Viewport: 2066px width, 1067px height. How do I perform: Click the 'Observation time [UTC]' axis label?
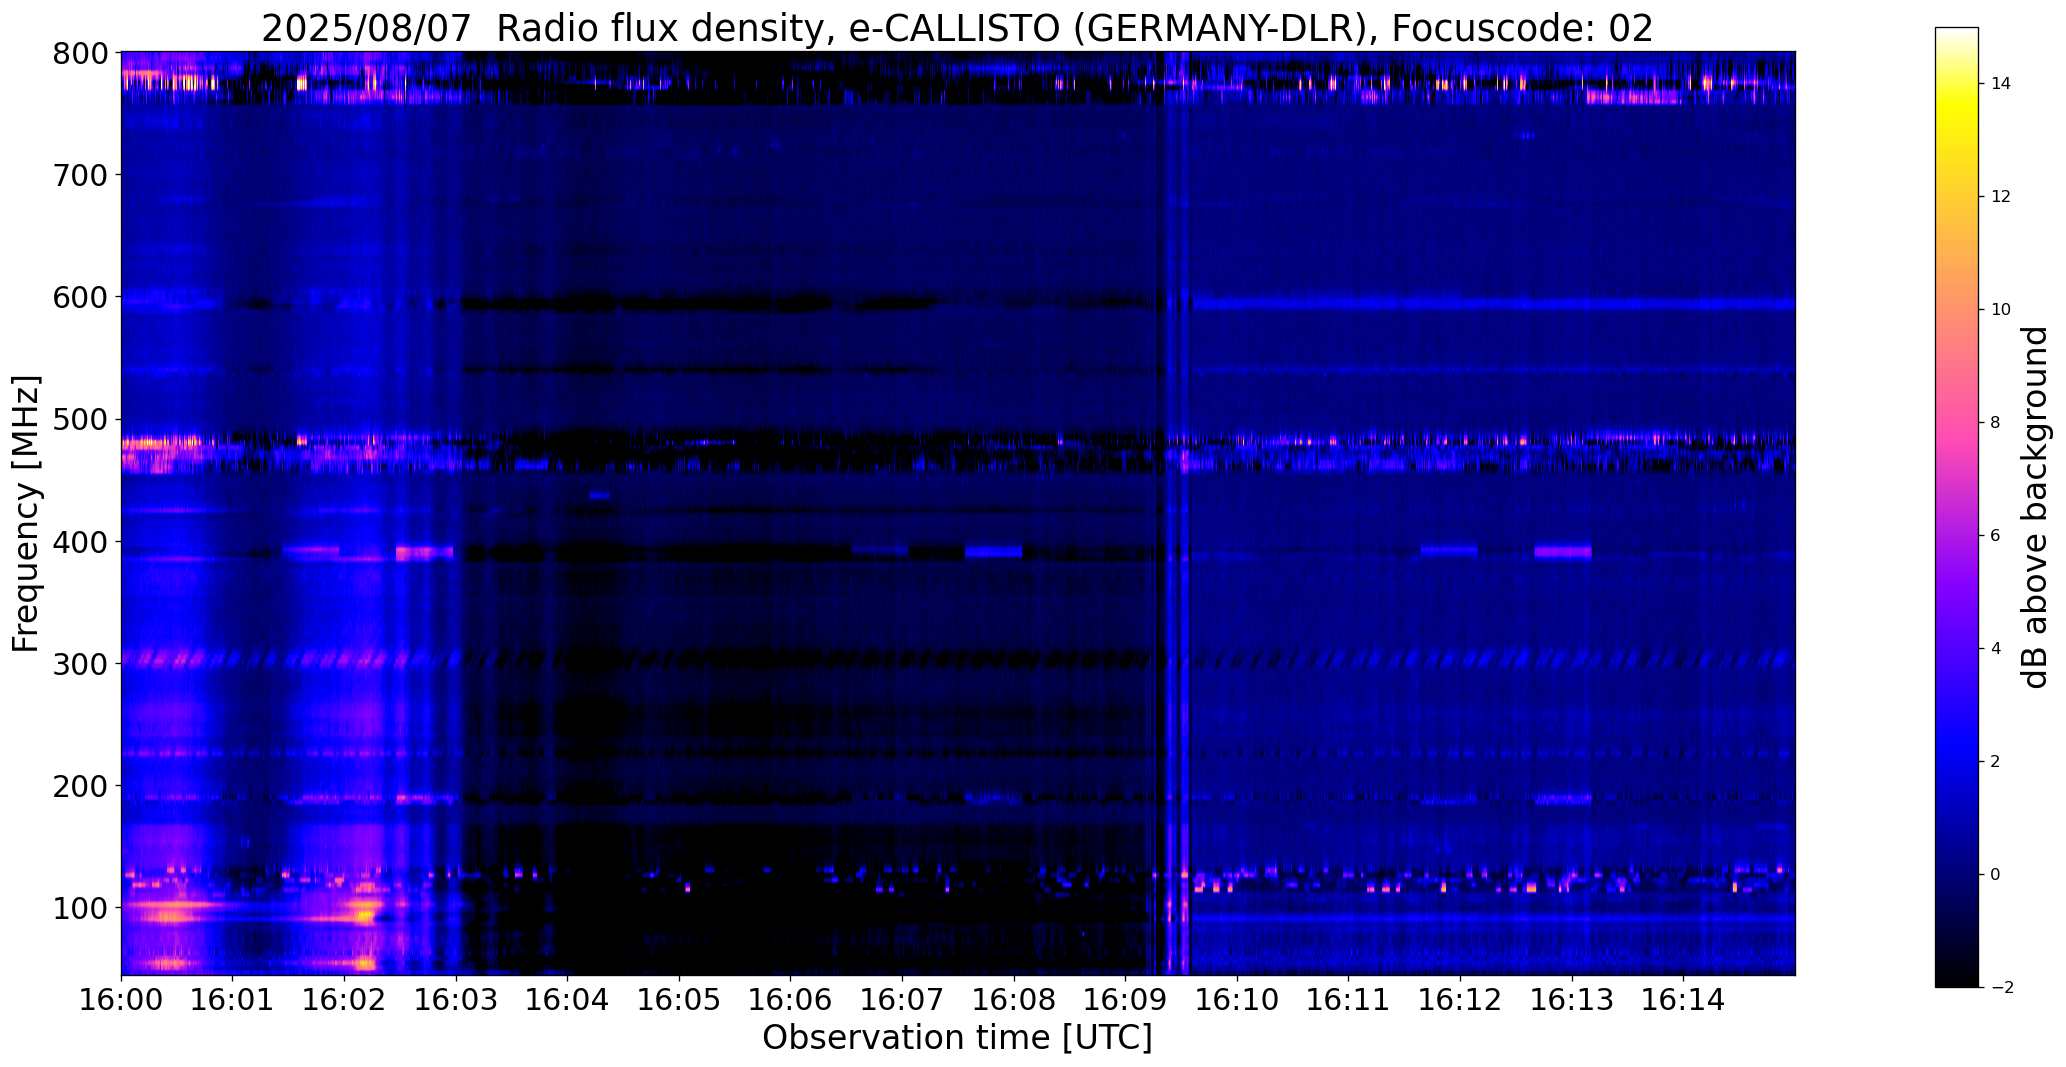pyautogui.click(x=957, y=1038)
